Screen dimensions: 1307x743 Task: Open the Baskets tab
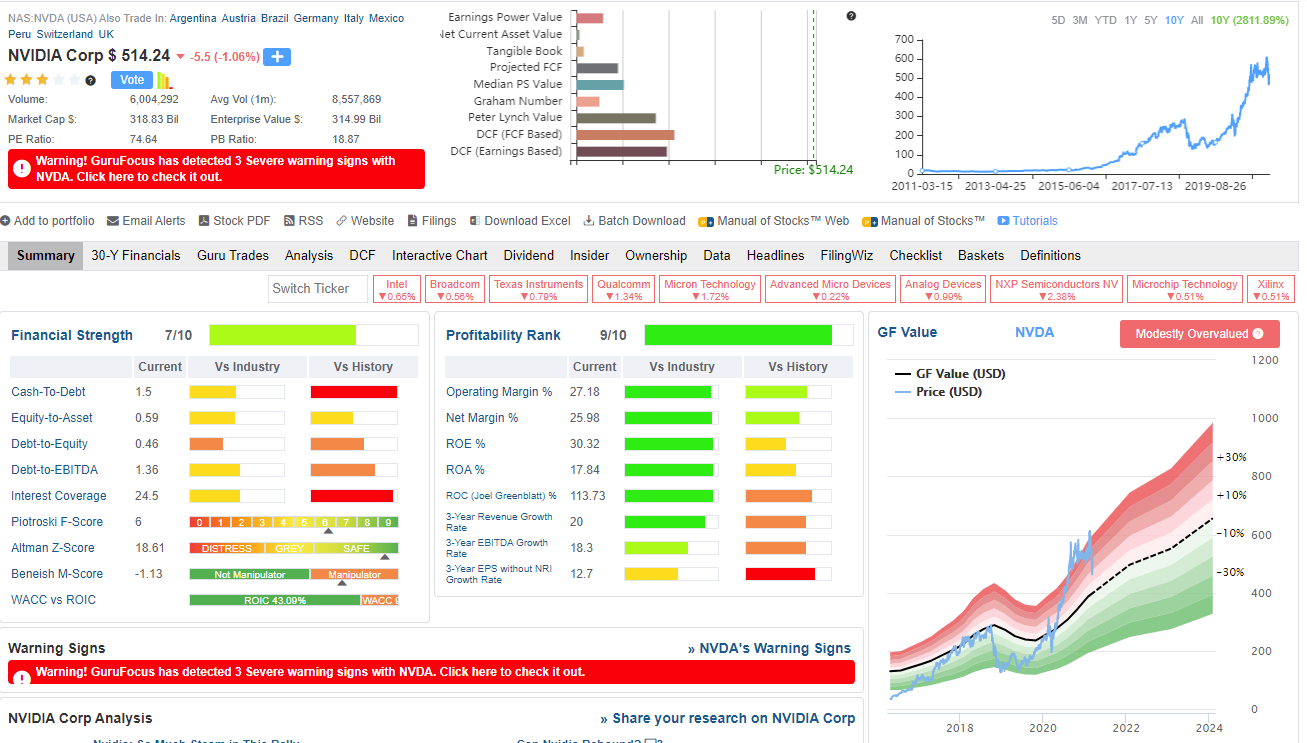point(981,255)
